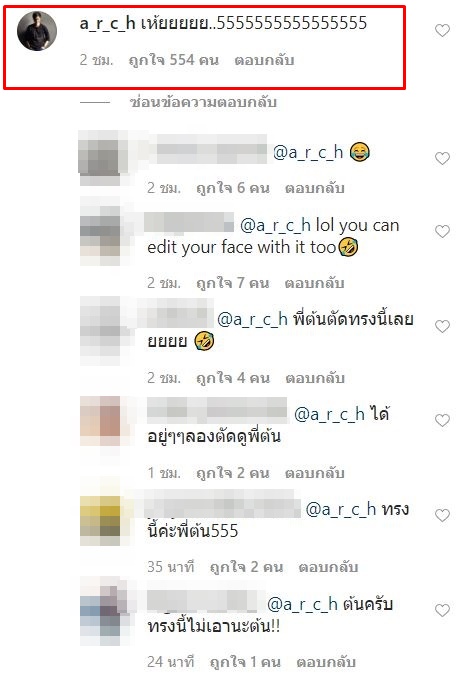Like the 'lol you can edit your face' reply
This screenshot has height=680, width=476.
click(442, 232)
